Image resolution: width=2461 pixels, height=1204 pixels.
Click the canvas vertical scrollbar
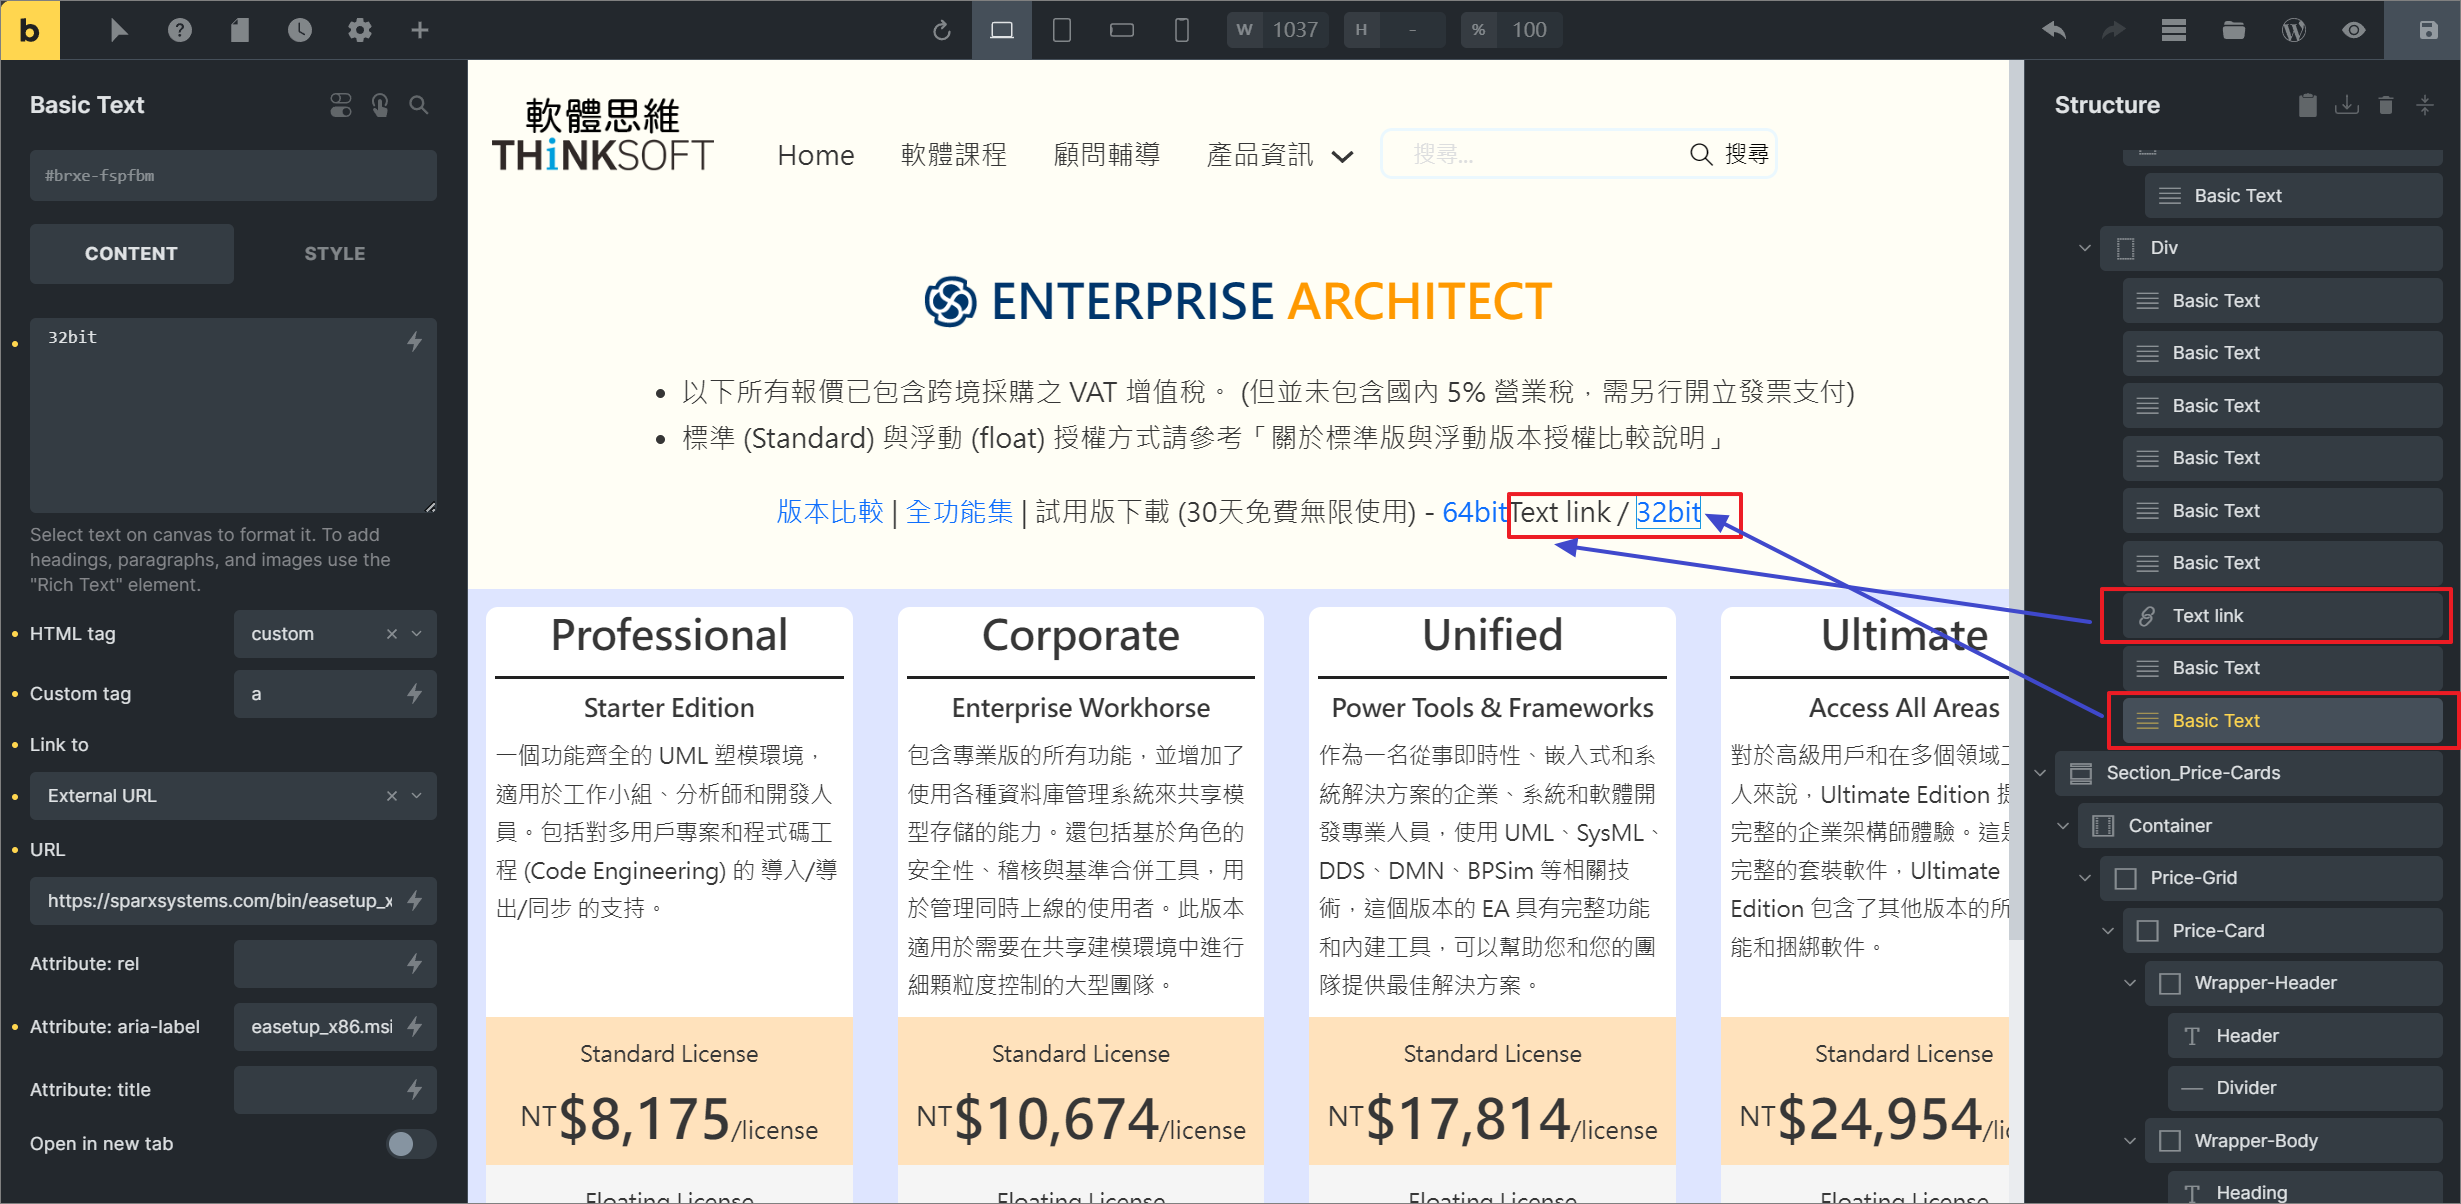click(2016, 500)
